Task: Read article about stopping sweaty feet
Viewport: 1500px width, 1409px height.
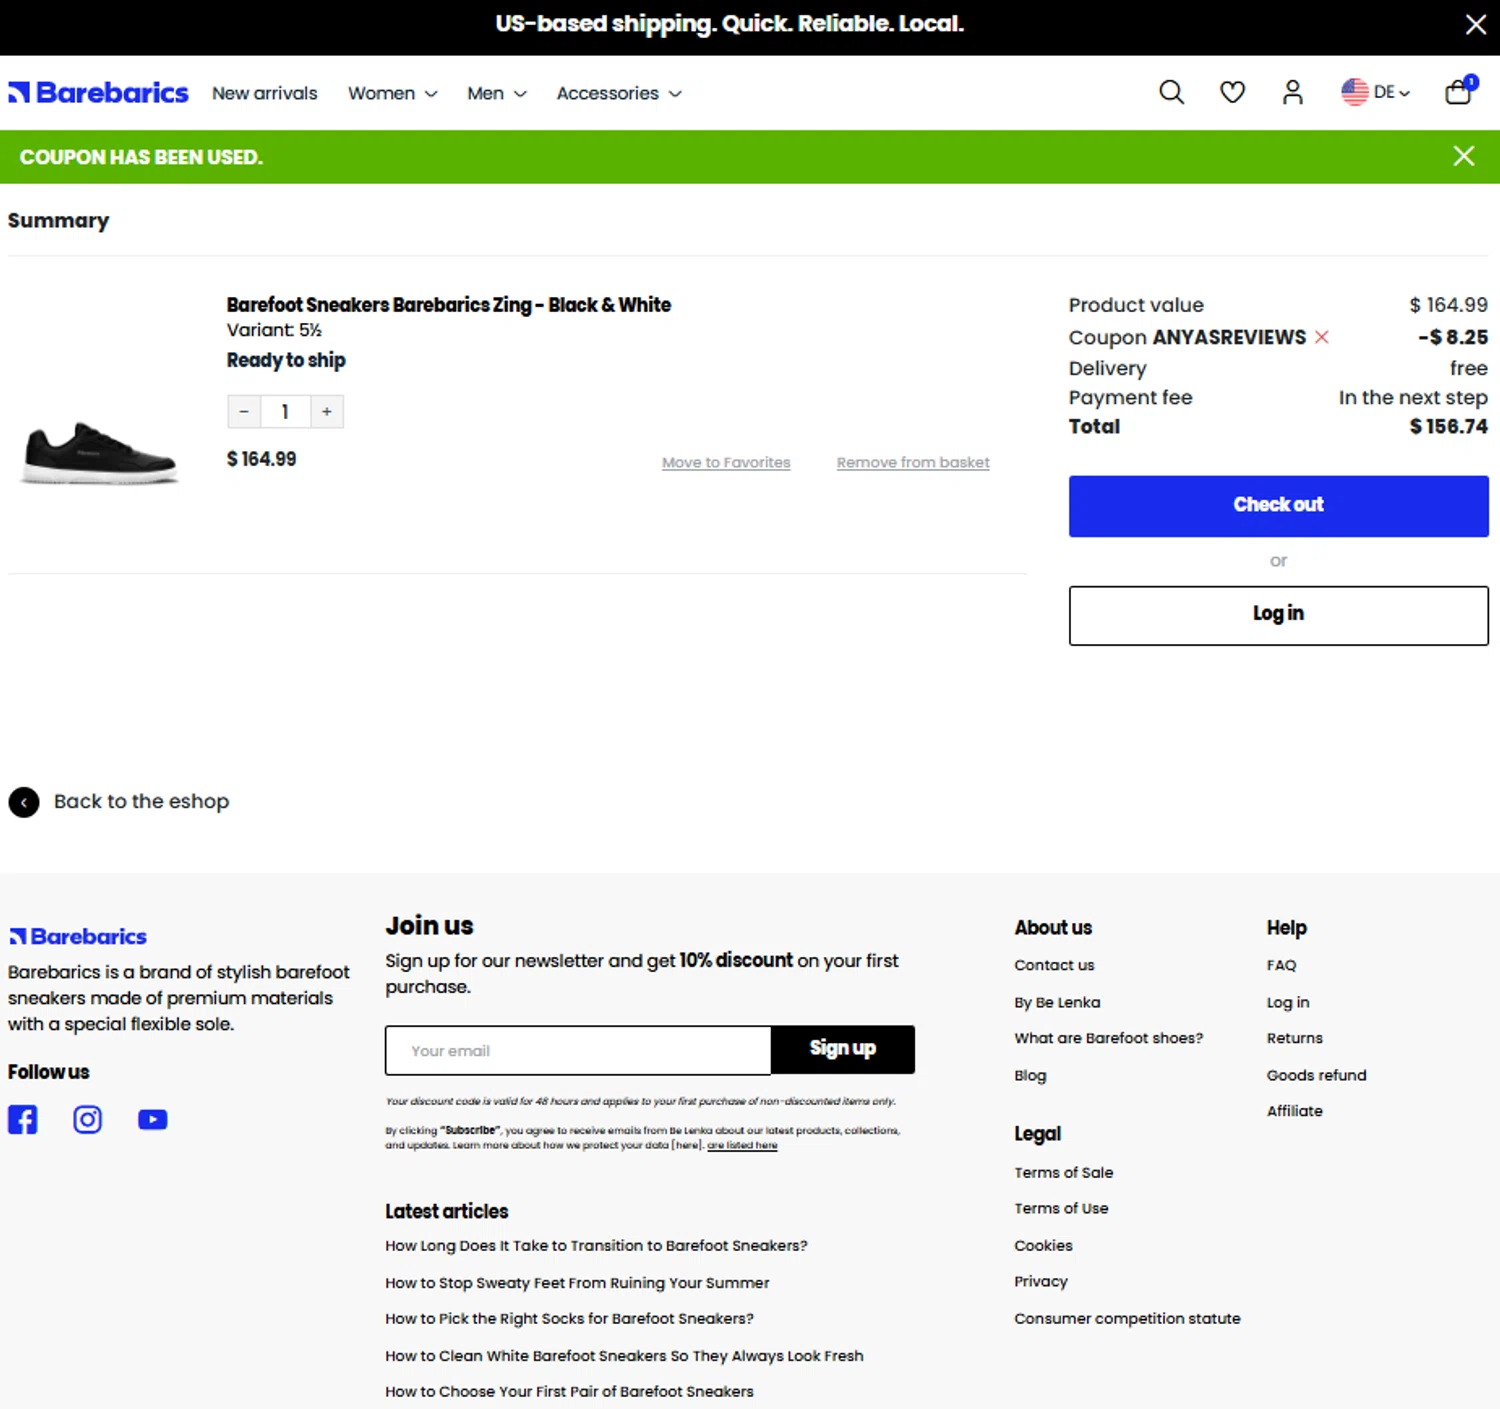Action: pyautogui.click(x=577, y=1282)
